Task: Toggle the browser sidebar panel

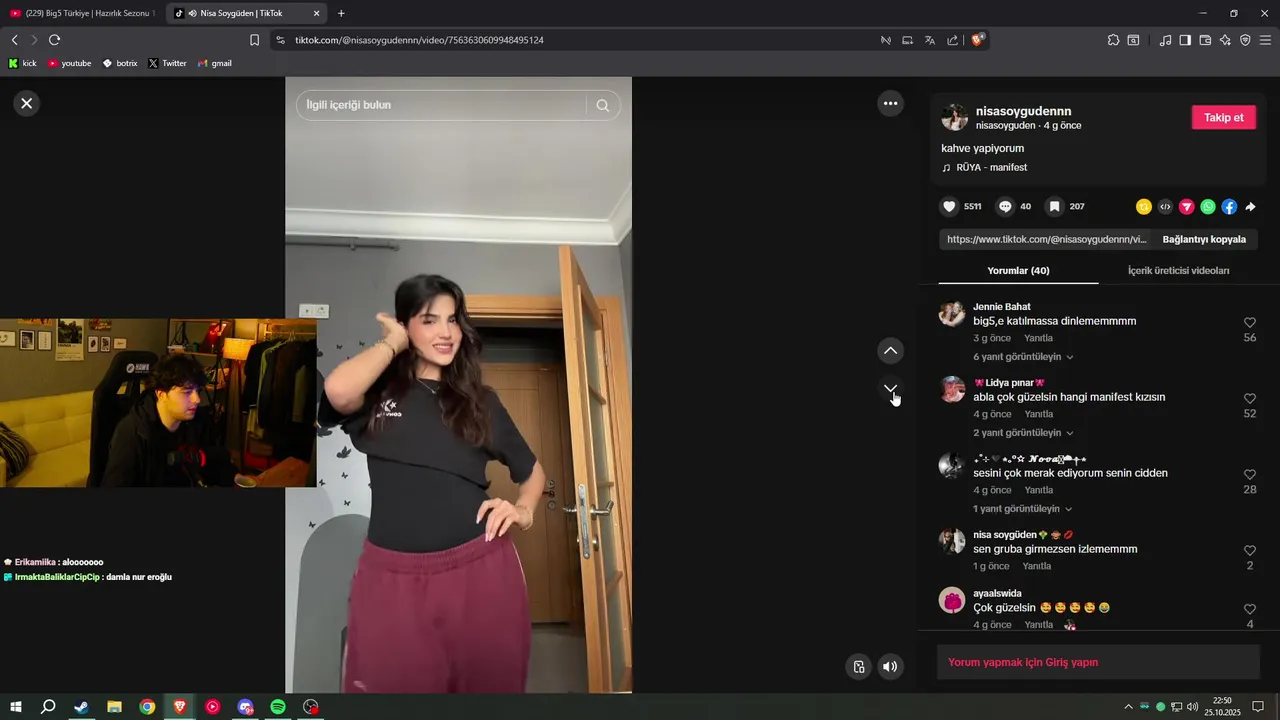Action: click(x=1185, y=40)
